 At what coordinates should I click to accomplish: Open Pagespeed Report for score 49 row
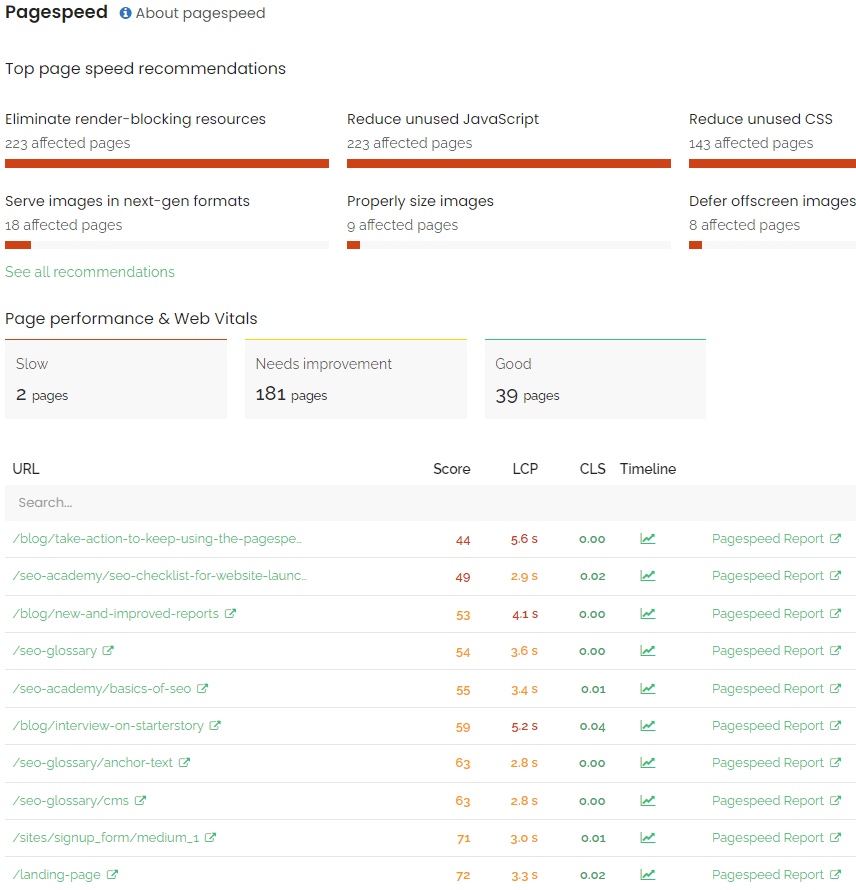[776, 576]
